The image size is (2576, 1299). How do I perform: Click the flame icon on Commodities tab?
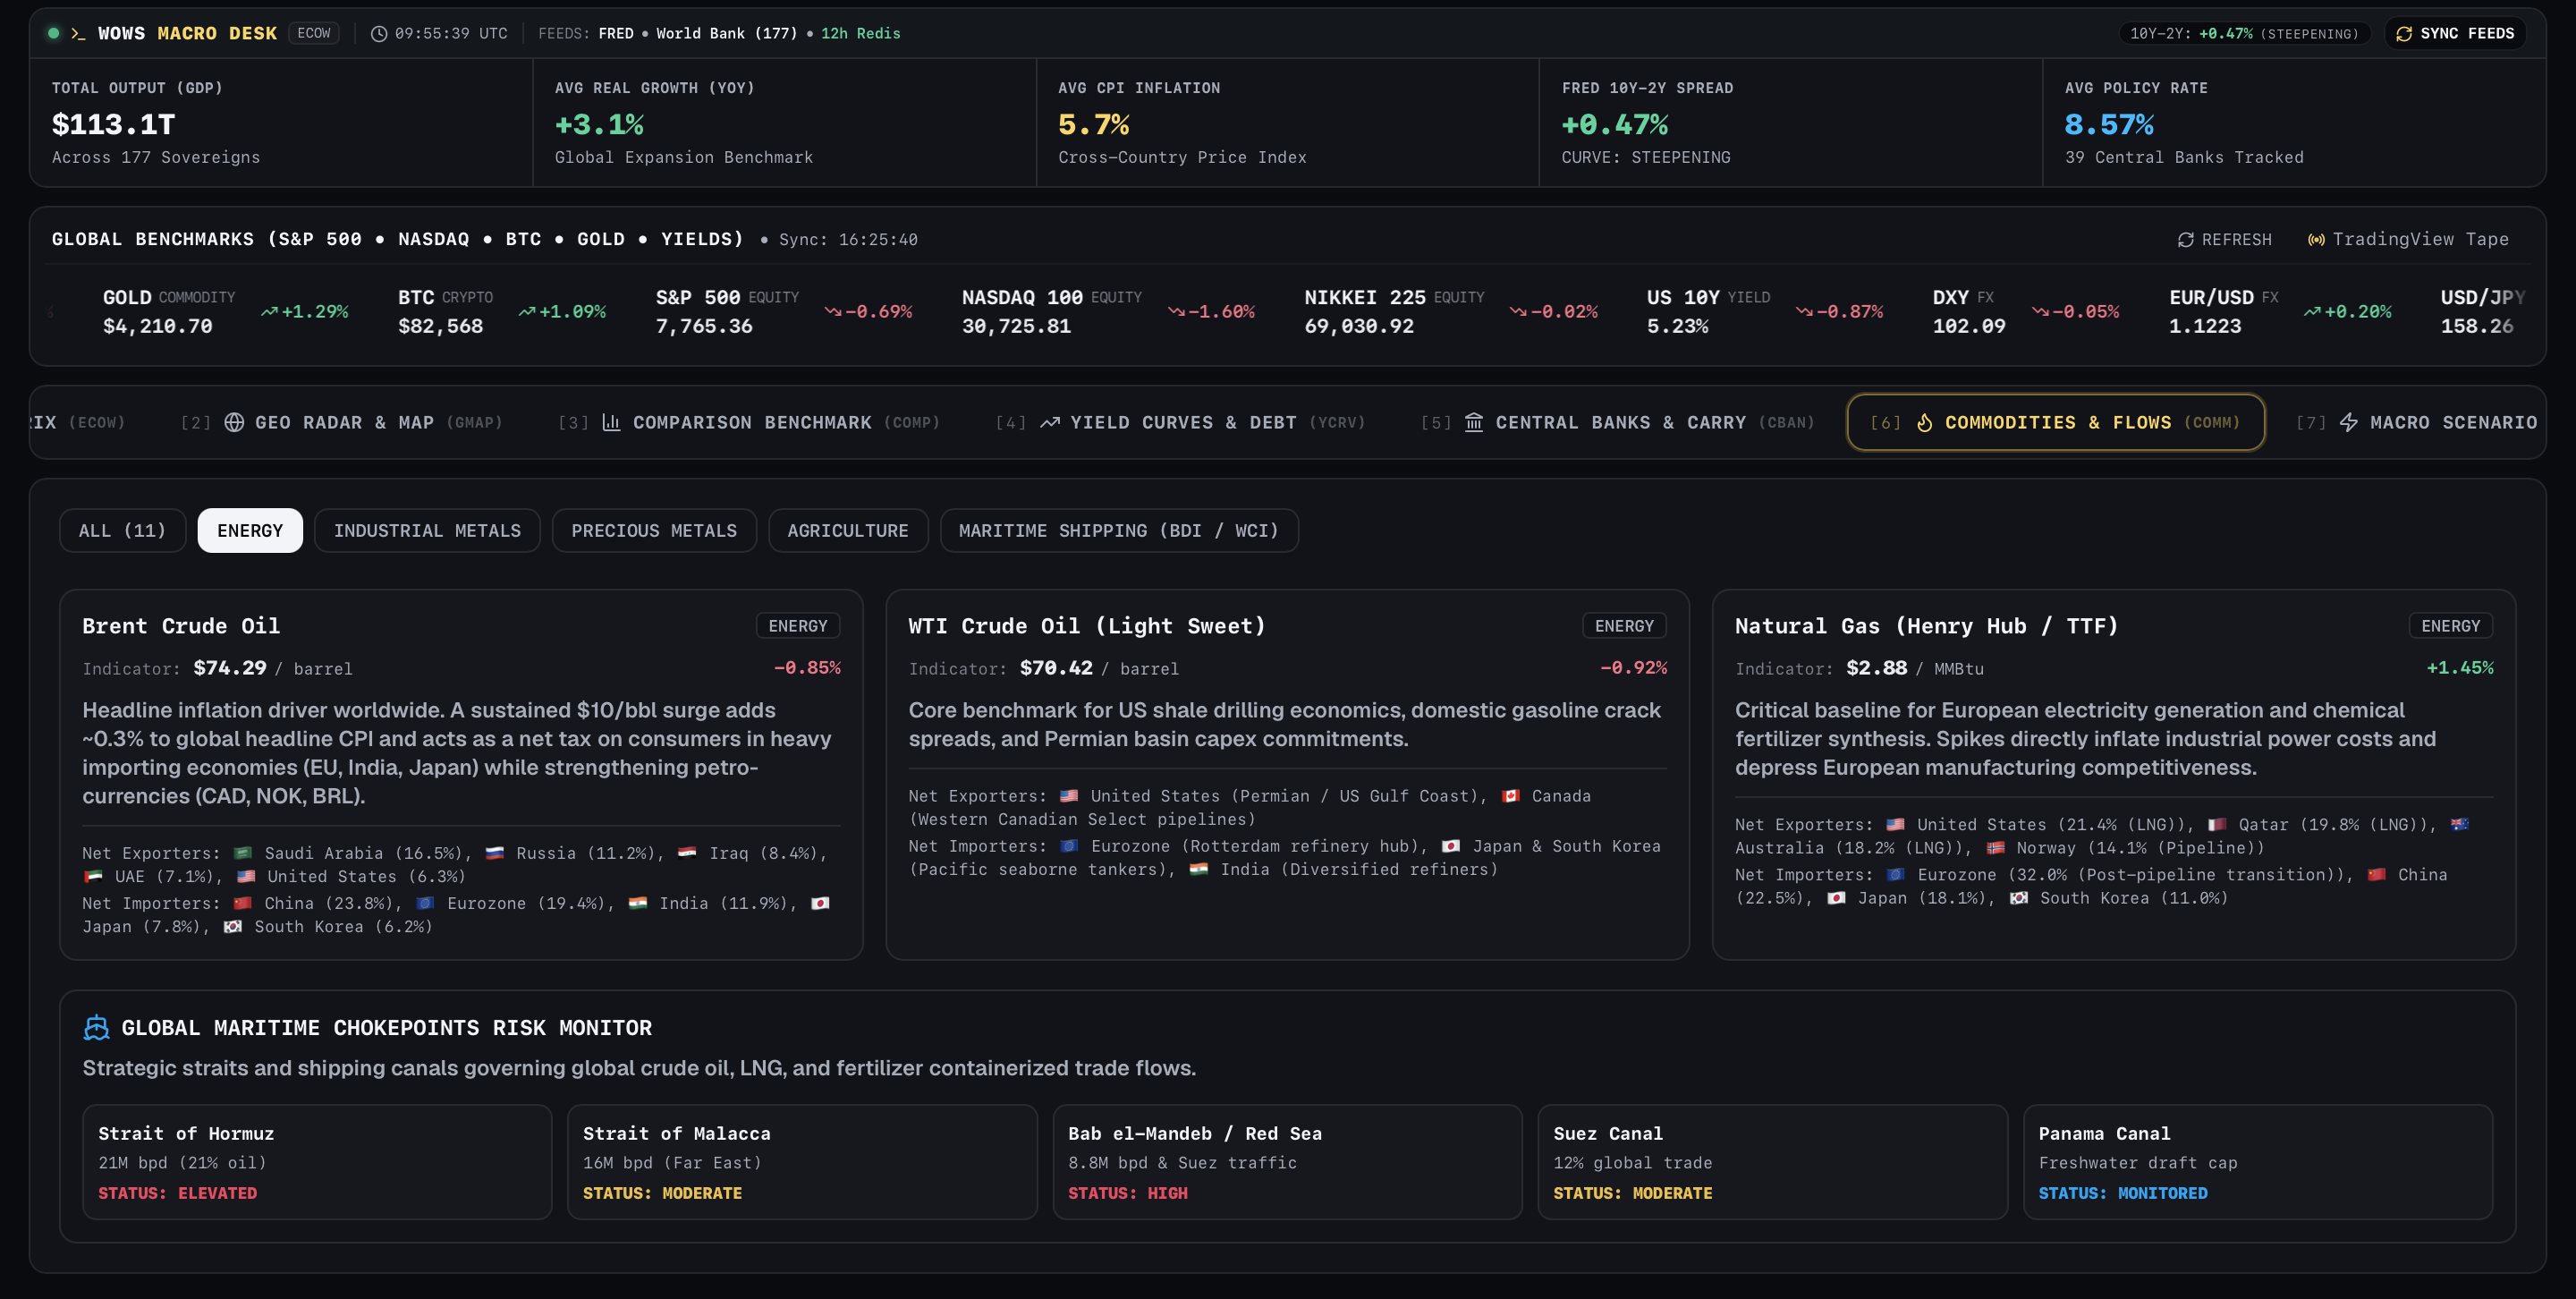tap(1924, 422)
